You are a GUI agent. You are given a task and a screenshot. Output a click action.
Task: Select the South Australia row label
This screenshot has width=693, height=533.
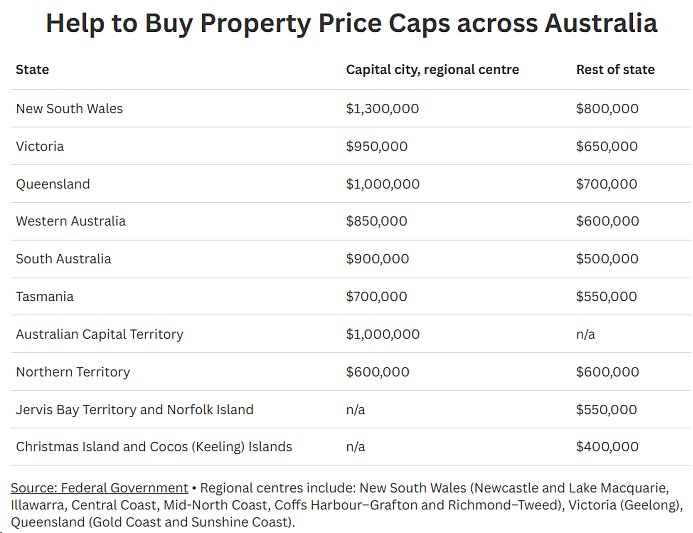click(x=63, y=259)
